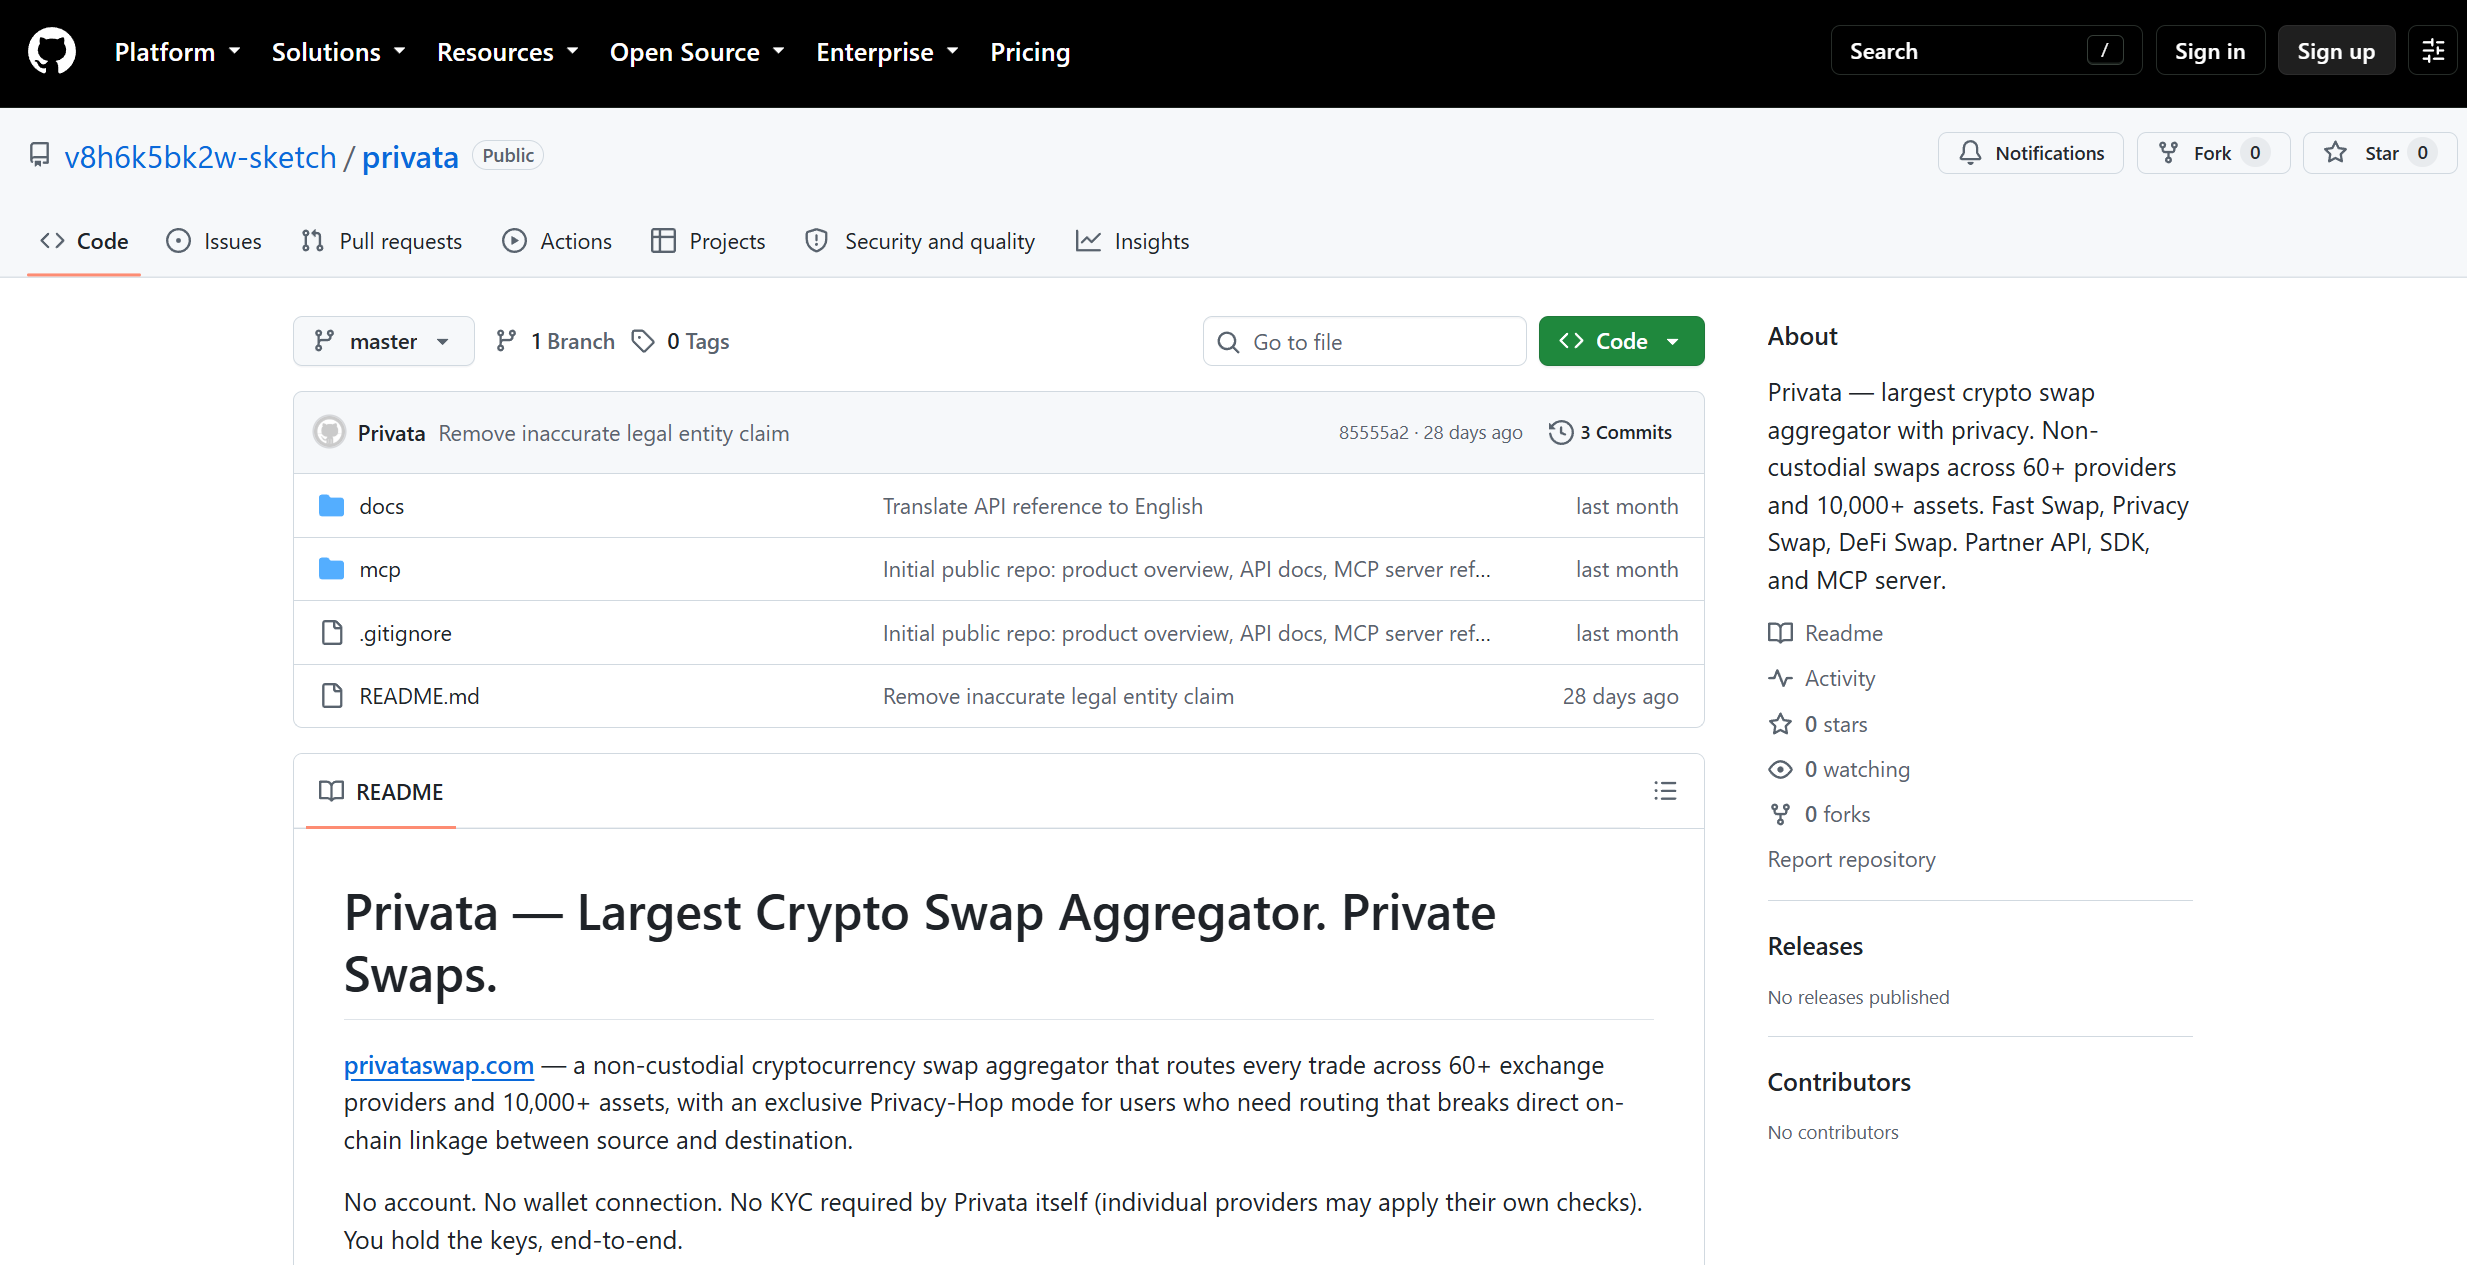Click the Privata author avatar
This screenshot has height=1265, width=2467.
click(x=330, y=432)
